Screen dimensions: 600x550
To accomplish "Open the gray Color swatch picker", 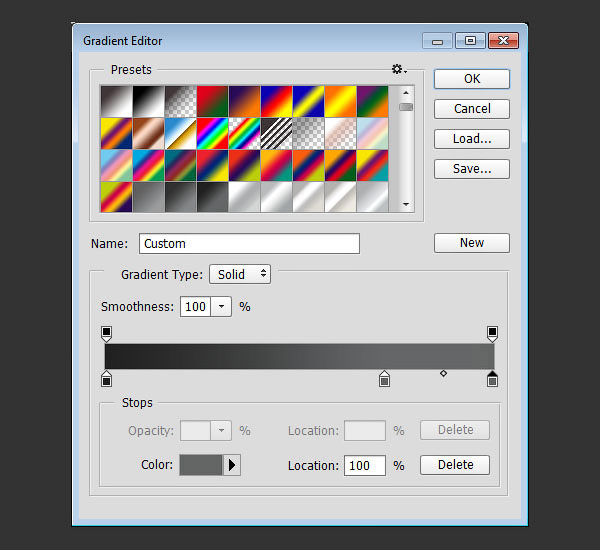I will pyautogui.click(x=201, y=465).
